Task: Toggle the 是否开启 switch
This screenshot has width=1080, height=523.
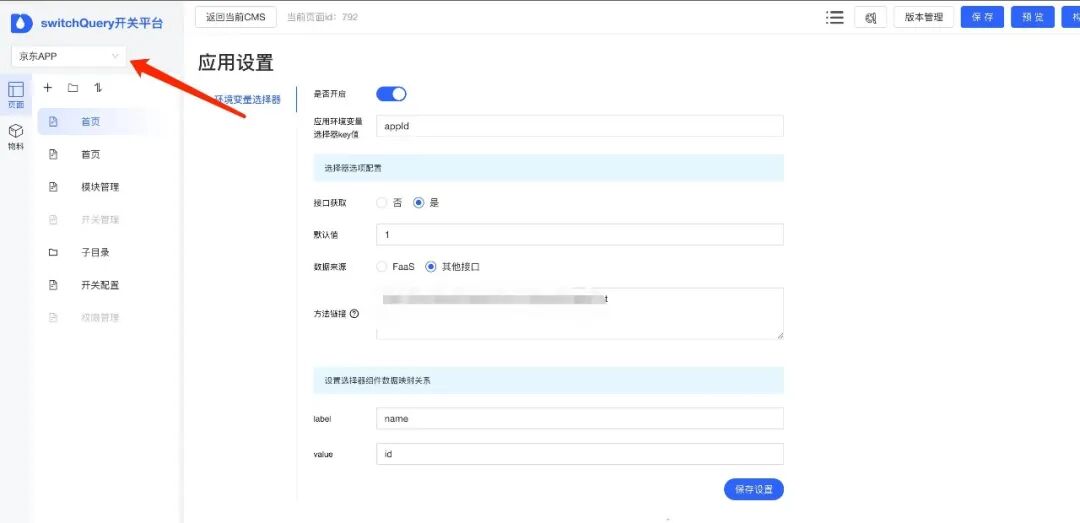Action: [391, 94]
